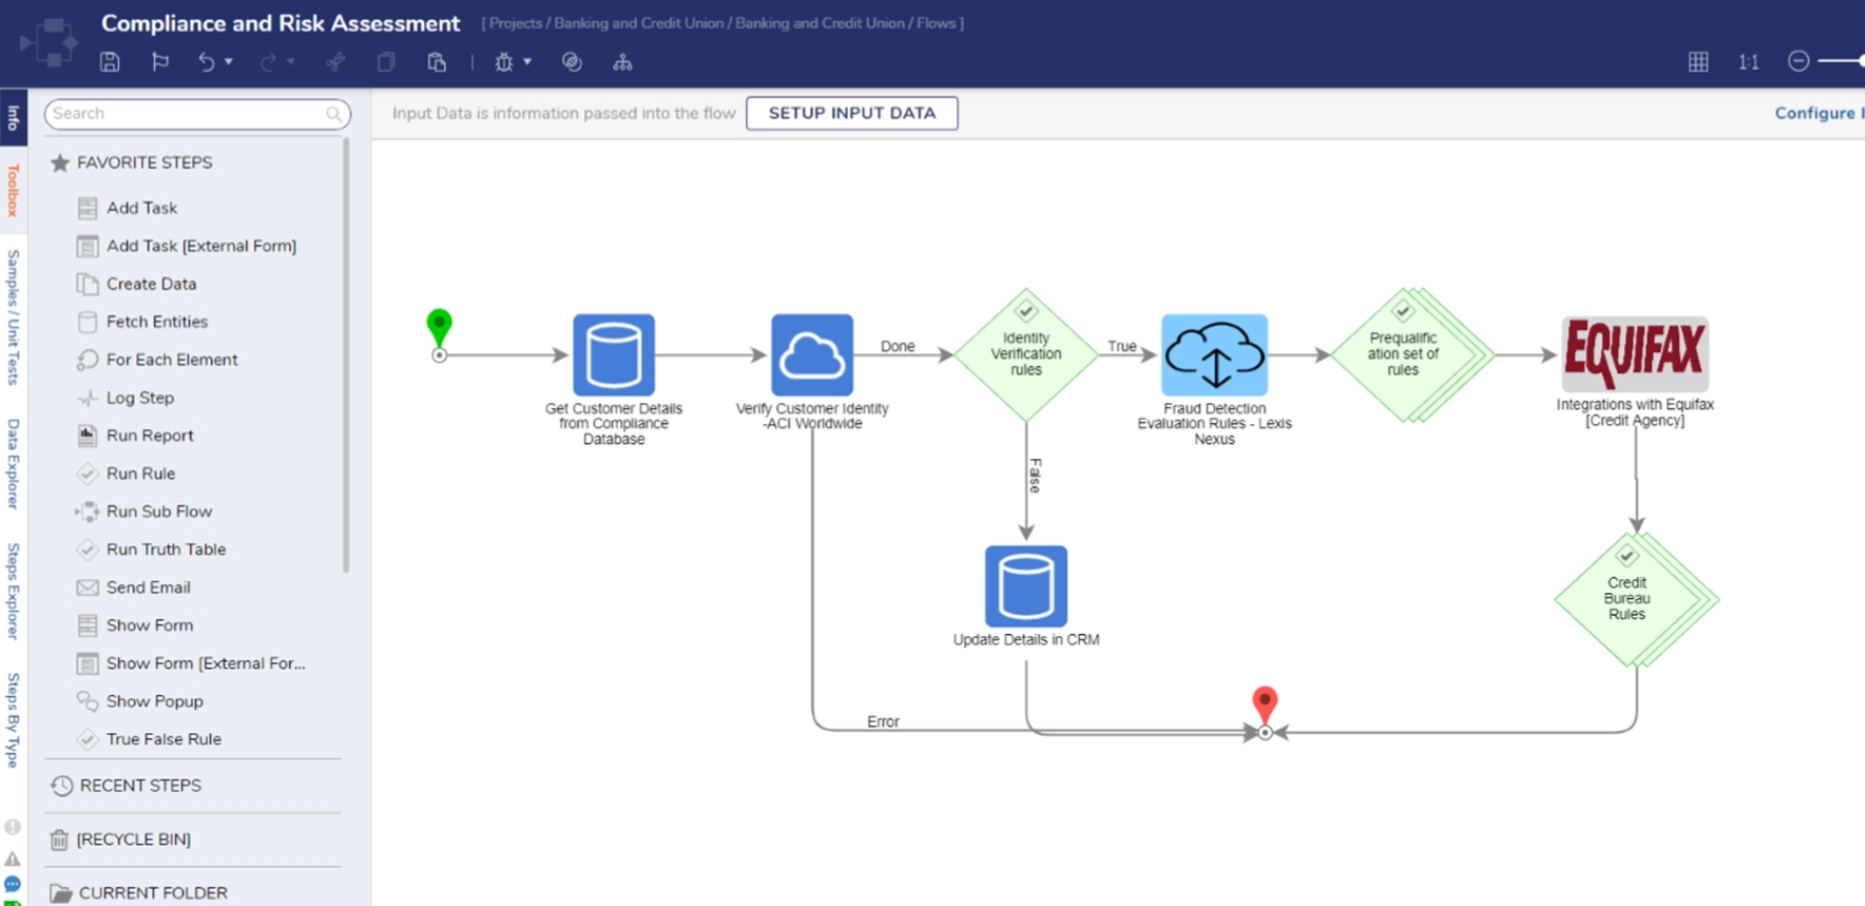Select the Add Task step
The image size is (1865, 906).
tap(141, 208)
